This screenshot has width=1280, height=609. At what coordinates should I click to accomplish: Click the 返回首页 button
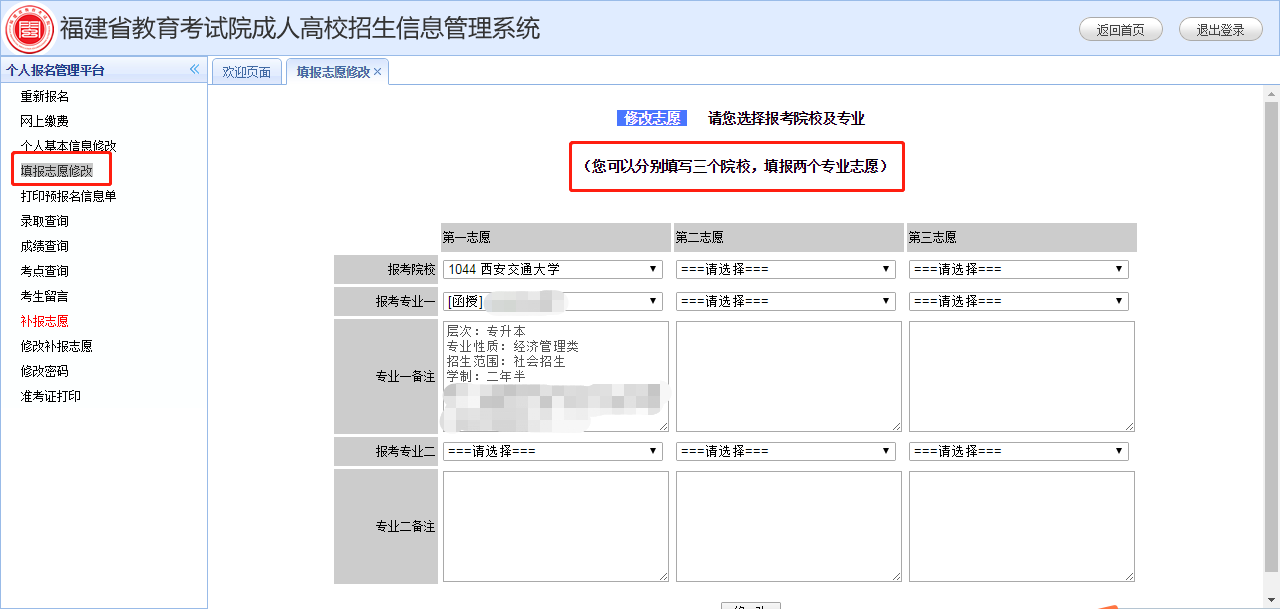click(1120, 30)
